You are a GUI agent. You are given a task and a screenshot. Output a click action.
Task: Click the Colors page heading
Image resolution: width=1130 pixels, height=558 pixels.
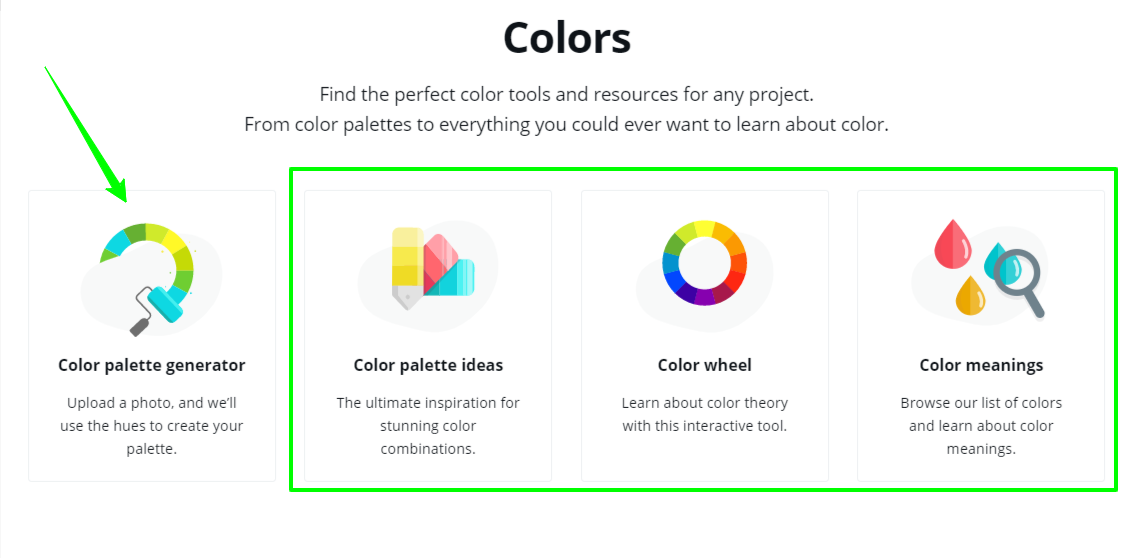[567, 38]
